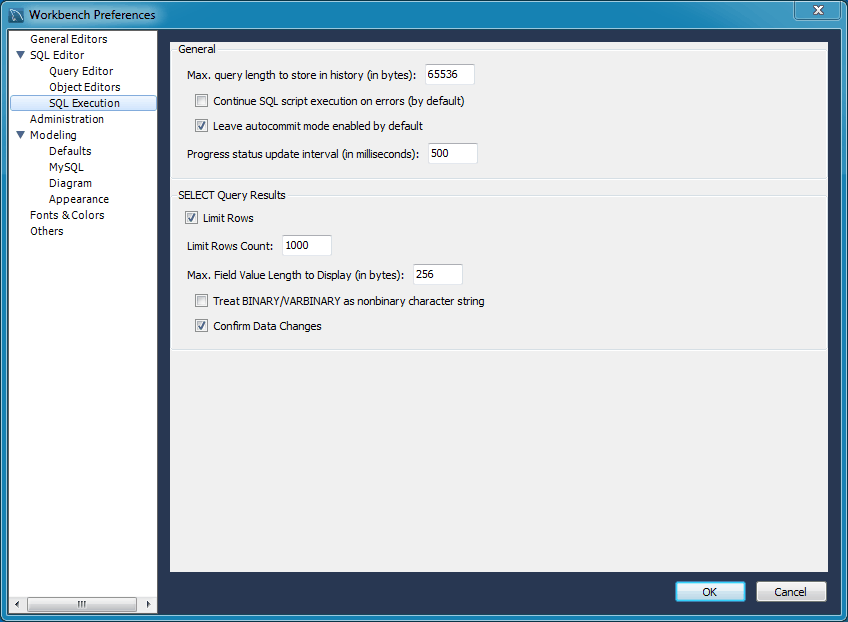Collapse the Modeling tree node
Screen dimensions: 848x622
coord(21,135)
